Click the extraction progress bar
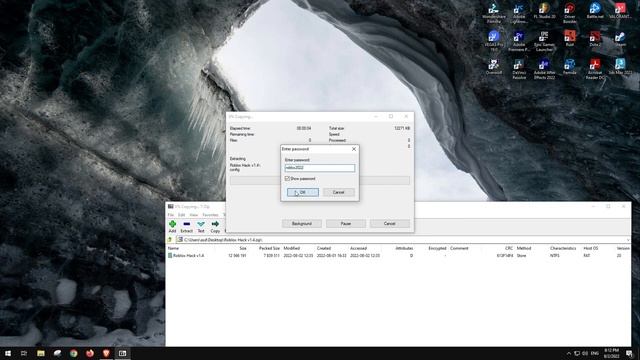 (x=320, y=181)
